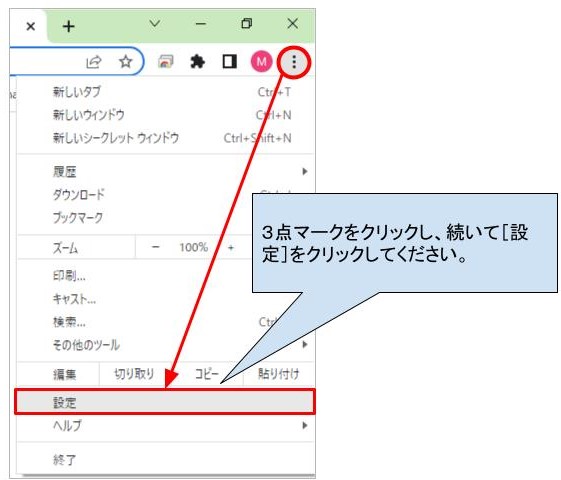561x480 pixels.
Task: Choose 終了 to quit Chrome
Action: click(166, 459)
